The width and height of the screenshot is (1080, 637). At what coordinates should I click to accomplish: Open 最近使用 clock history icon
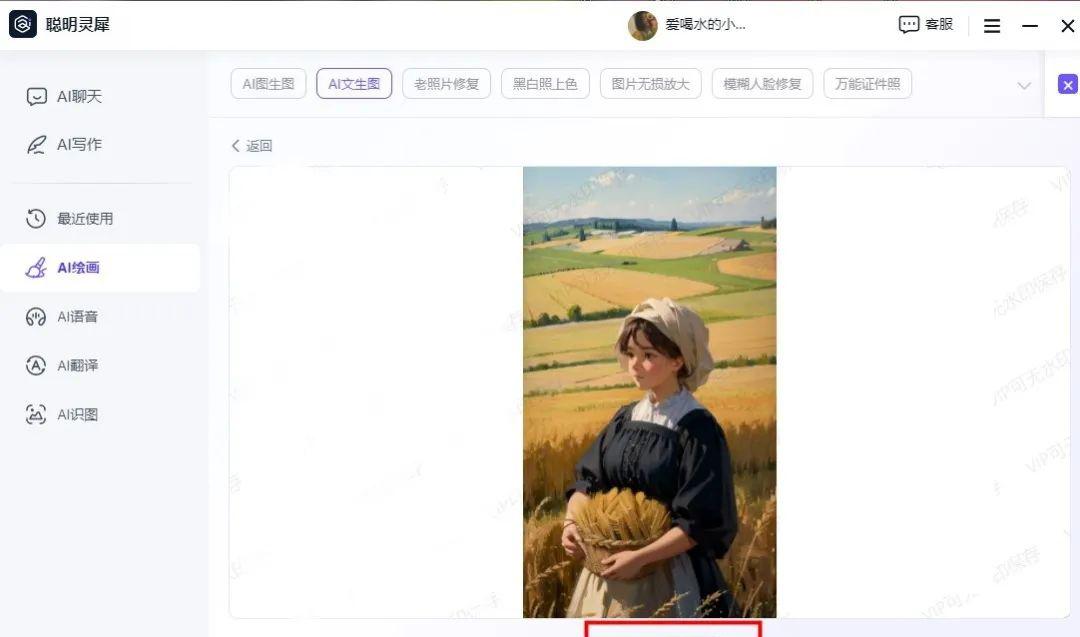(x=36, y=218)
